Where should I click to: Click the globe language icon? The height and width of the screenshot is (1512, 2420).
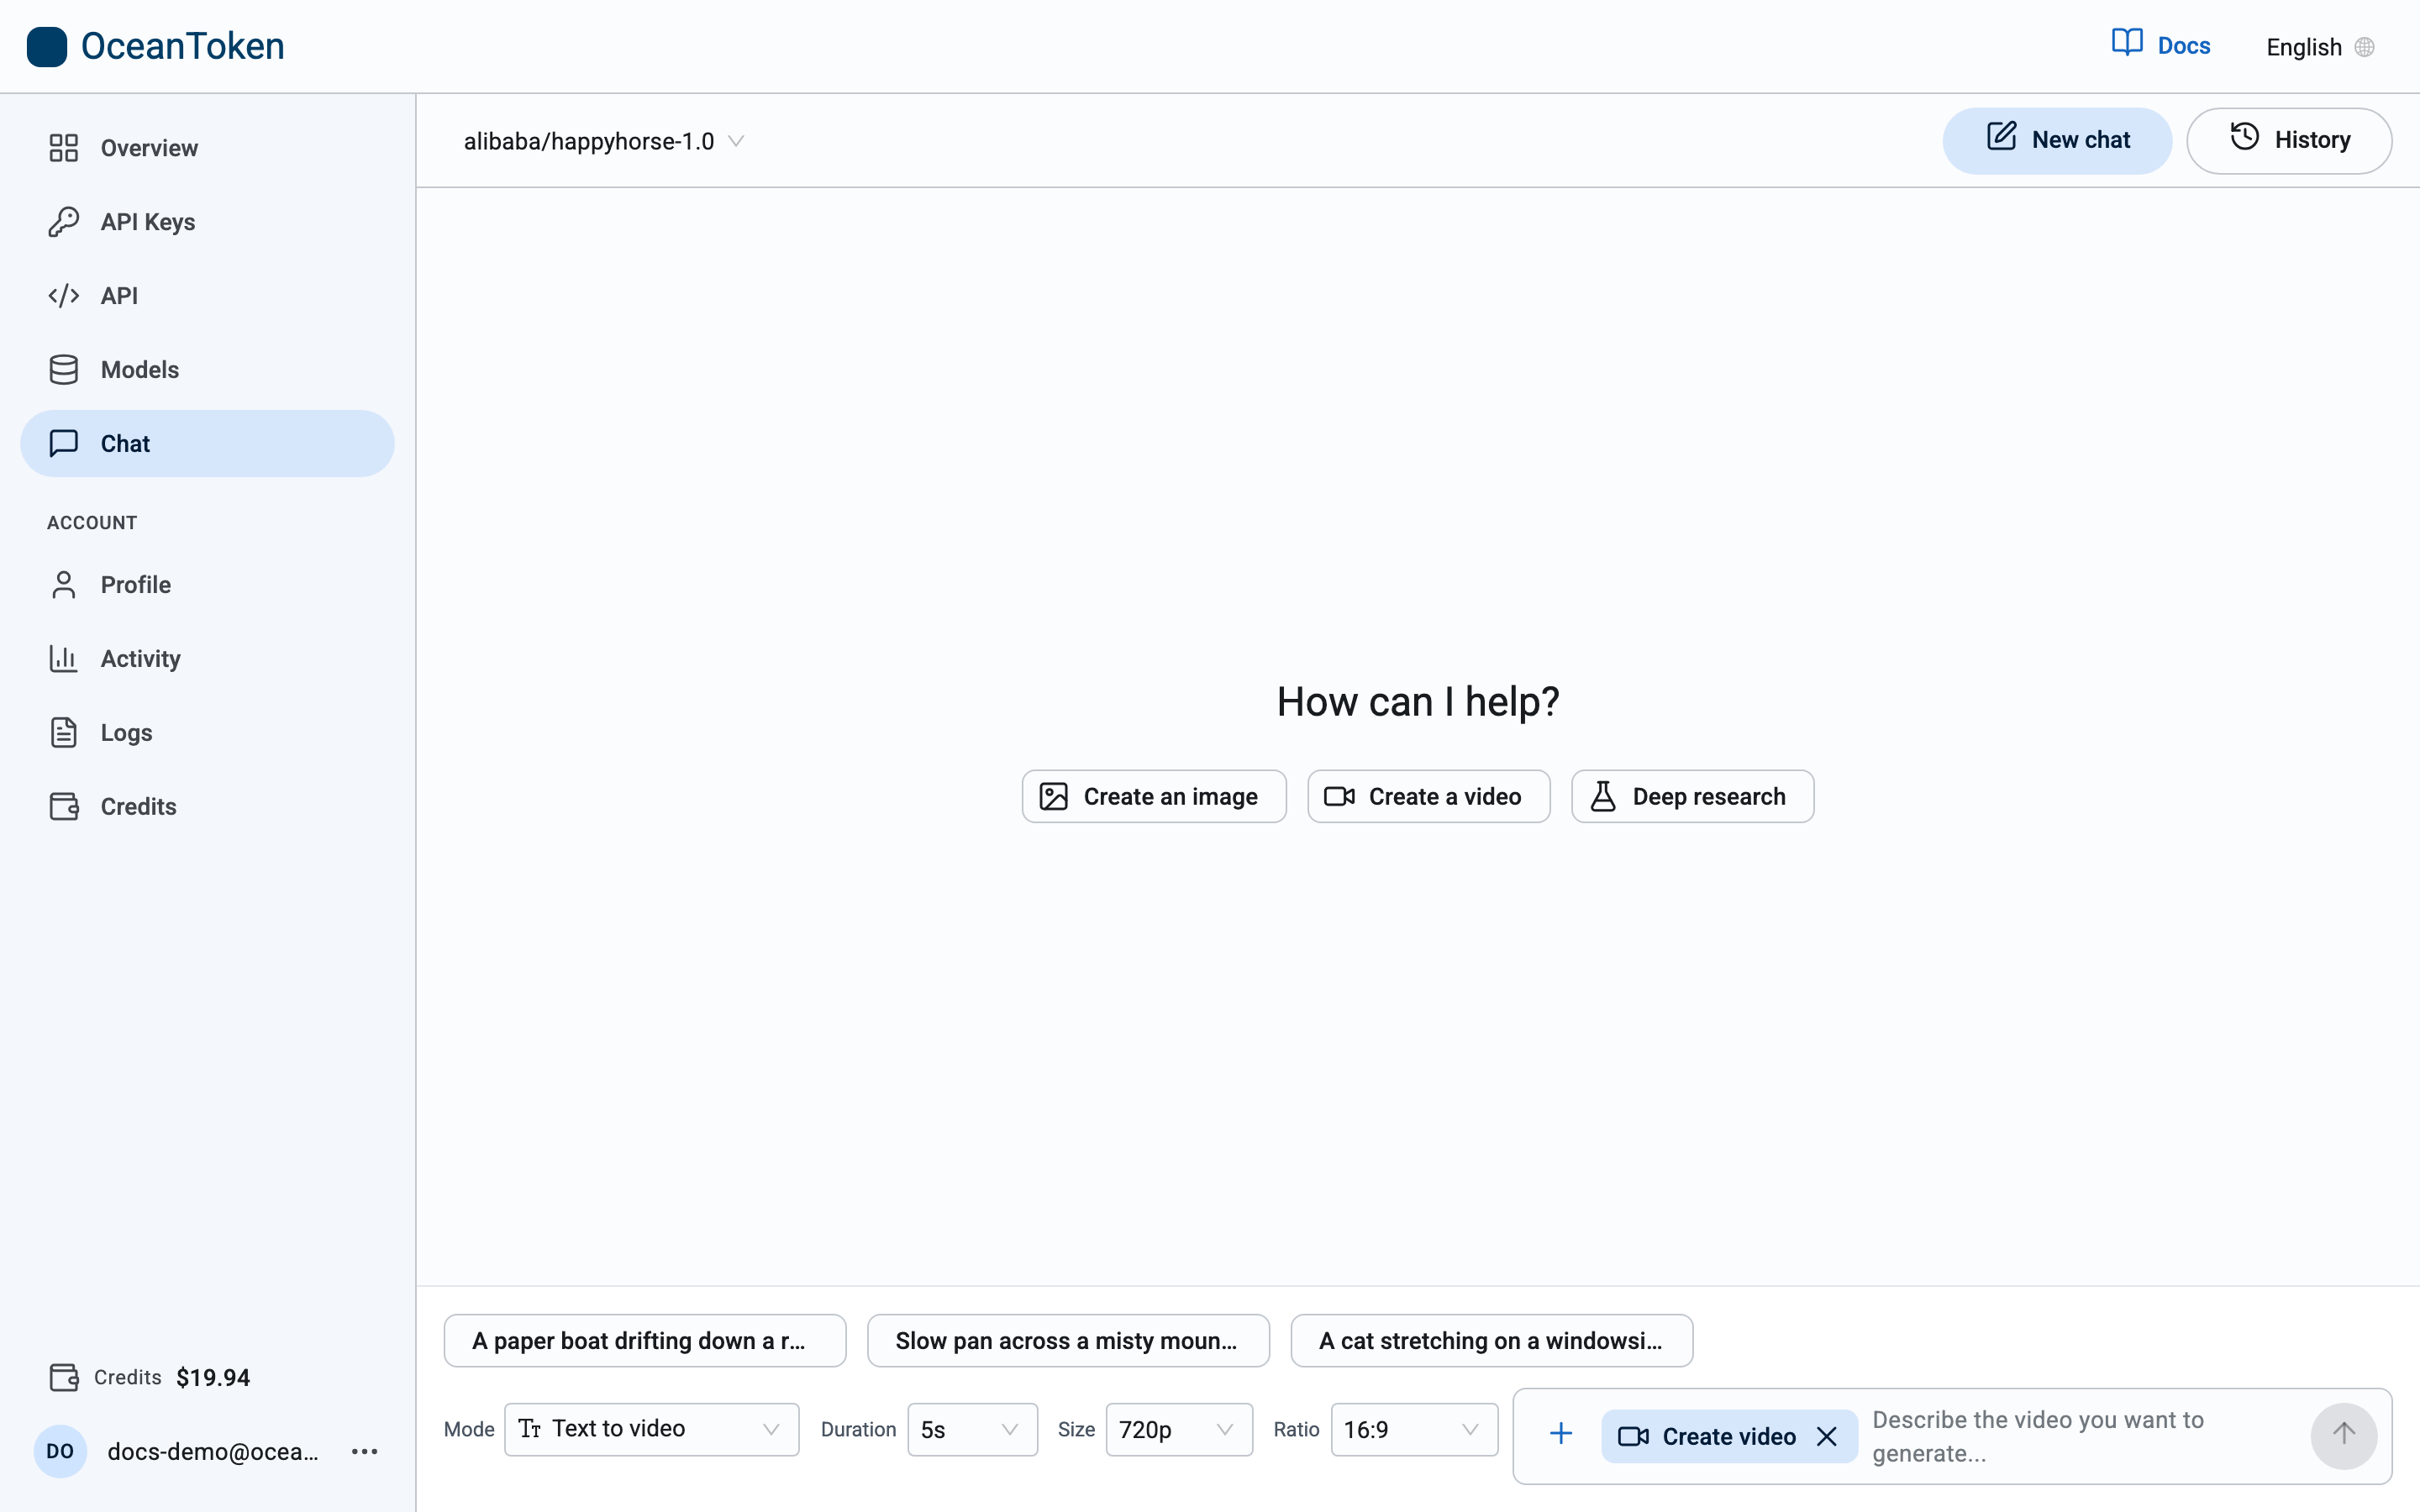click(2364, 47)
